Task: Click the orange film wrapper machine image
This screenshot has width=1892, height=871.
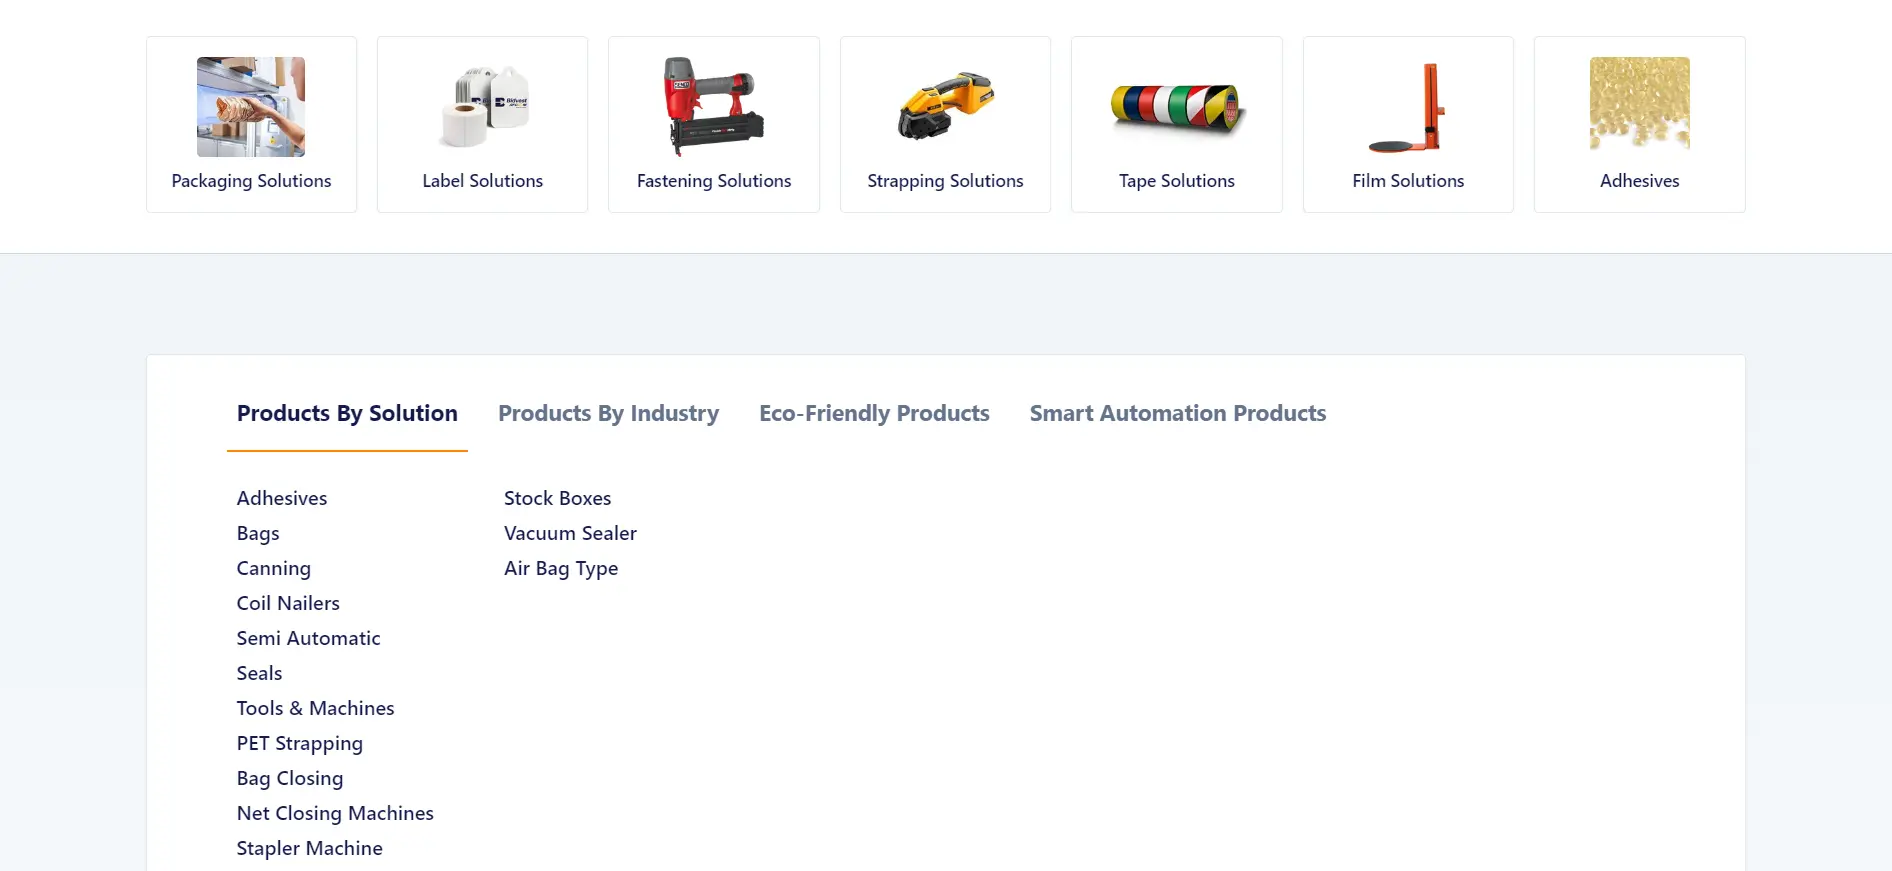Action: (x=1408, y=107)
